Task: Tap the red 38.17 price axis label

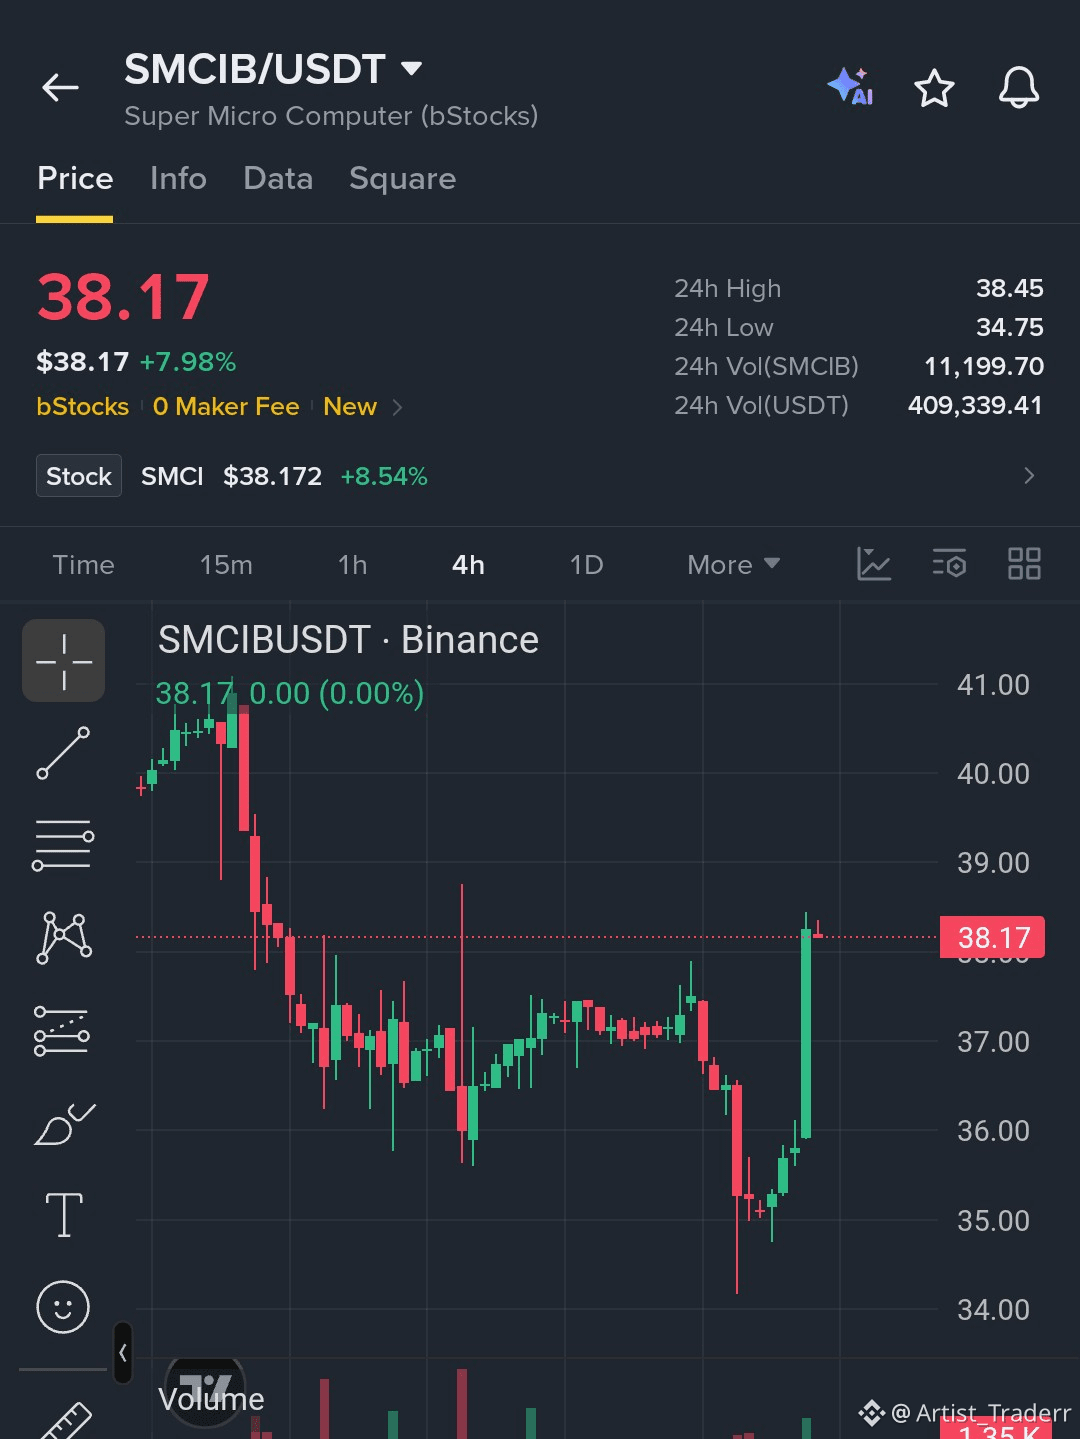Action: tap(992, 937)
